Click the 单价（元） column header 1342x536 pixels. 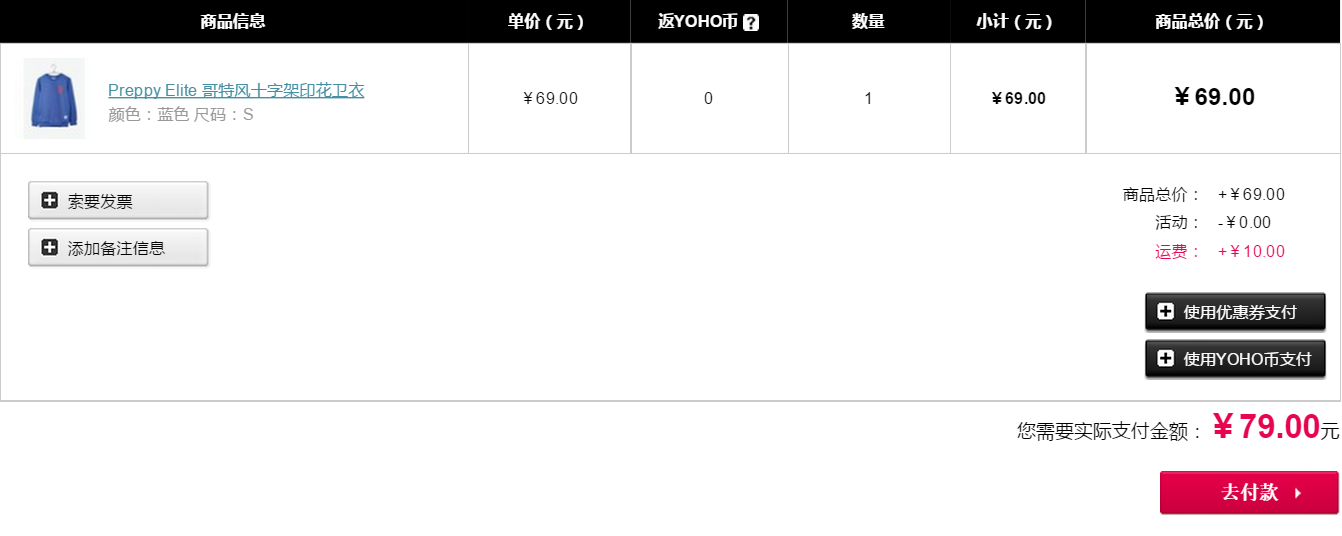pos(546,21)
